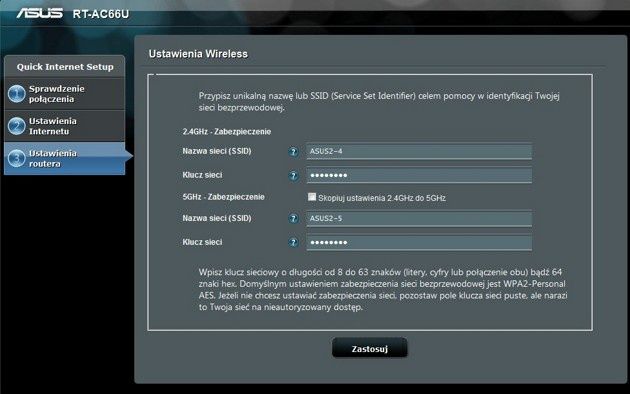This screenshot has width=630, height=394.
Task: Click the ASUS logo in header
Action: pos(39,13)
